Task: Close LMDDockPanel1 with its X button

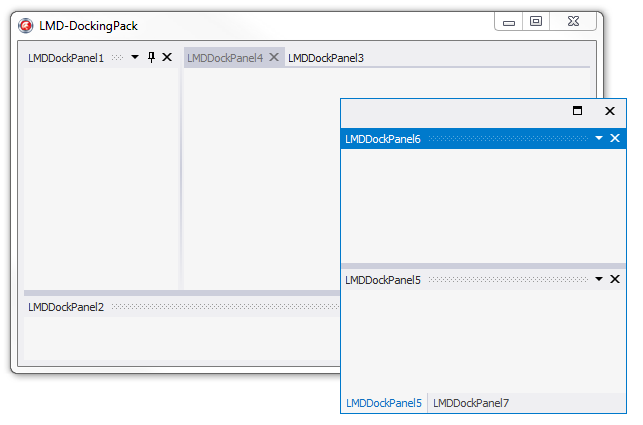Action: (x=167, y=57)
